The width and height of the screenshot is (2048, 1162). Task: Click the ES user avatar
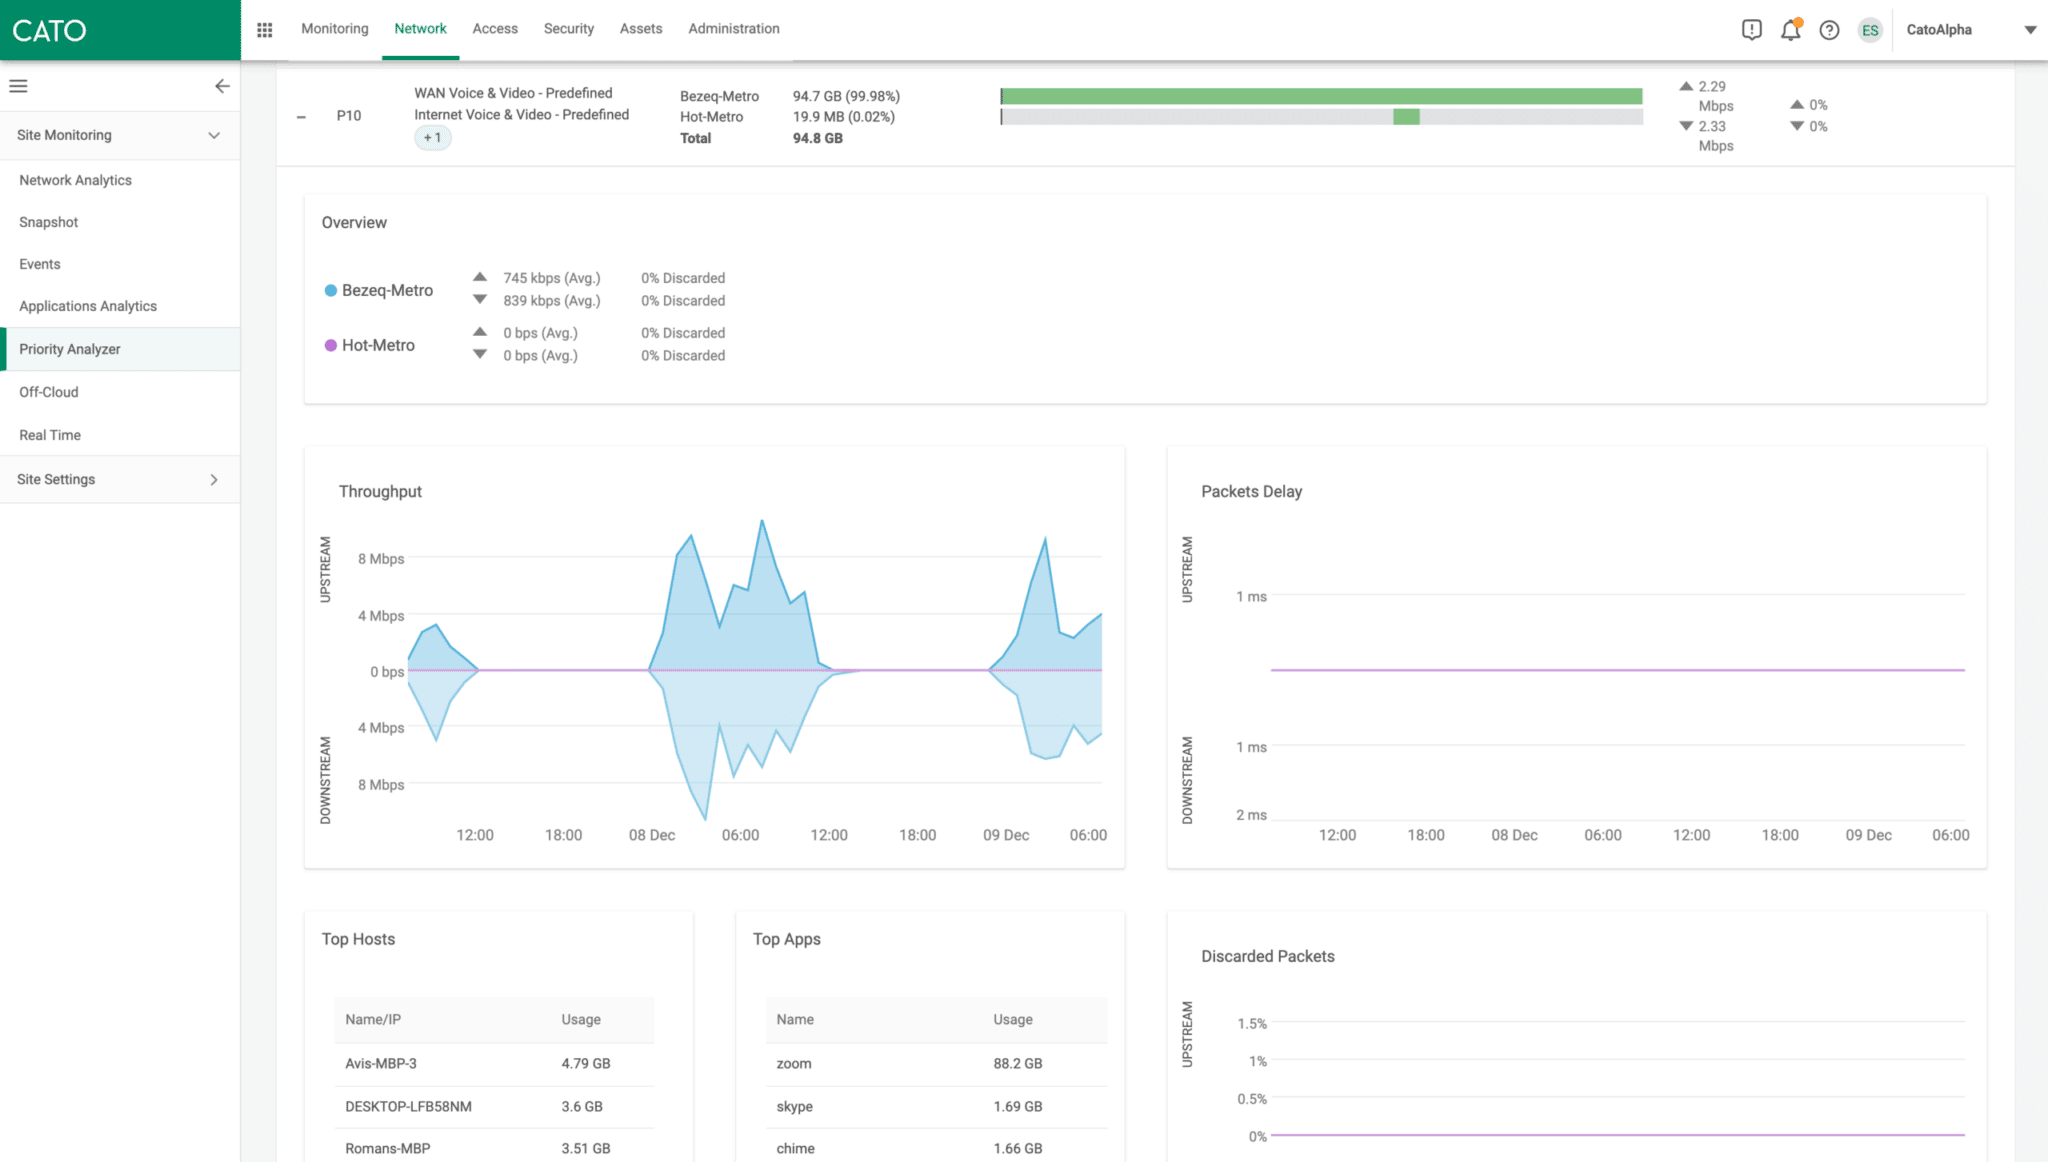[1869, 30]
